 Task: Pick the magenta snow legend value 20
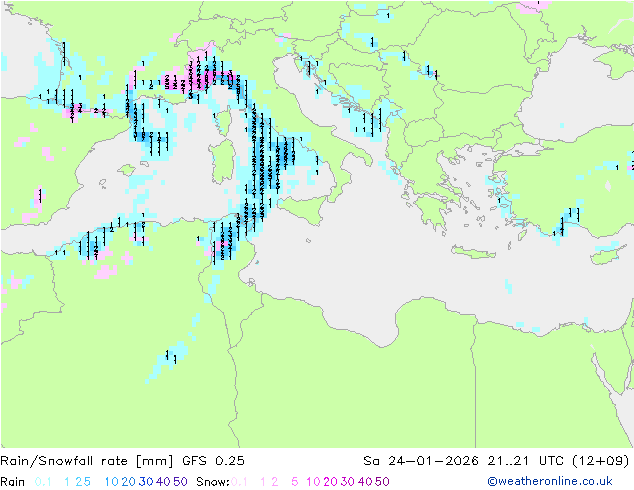(330, 482)
